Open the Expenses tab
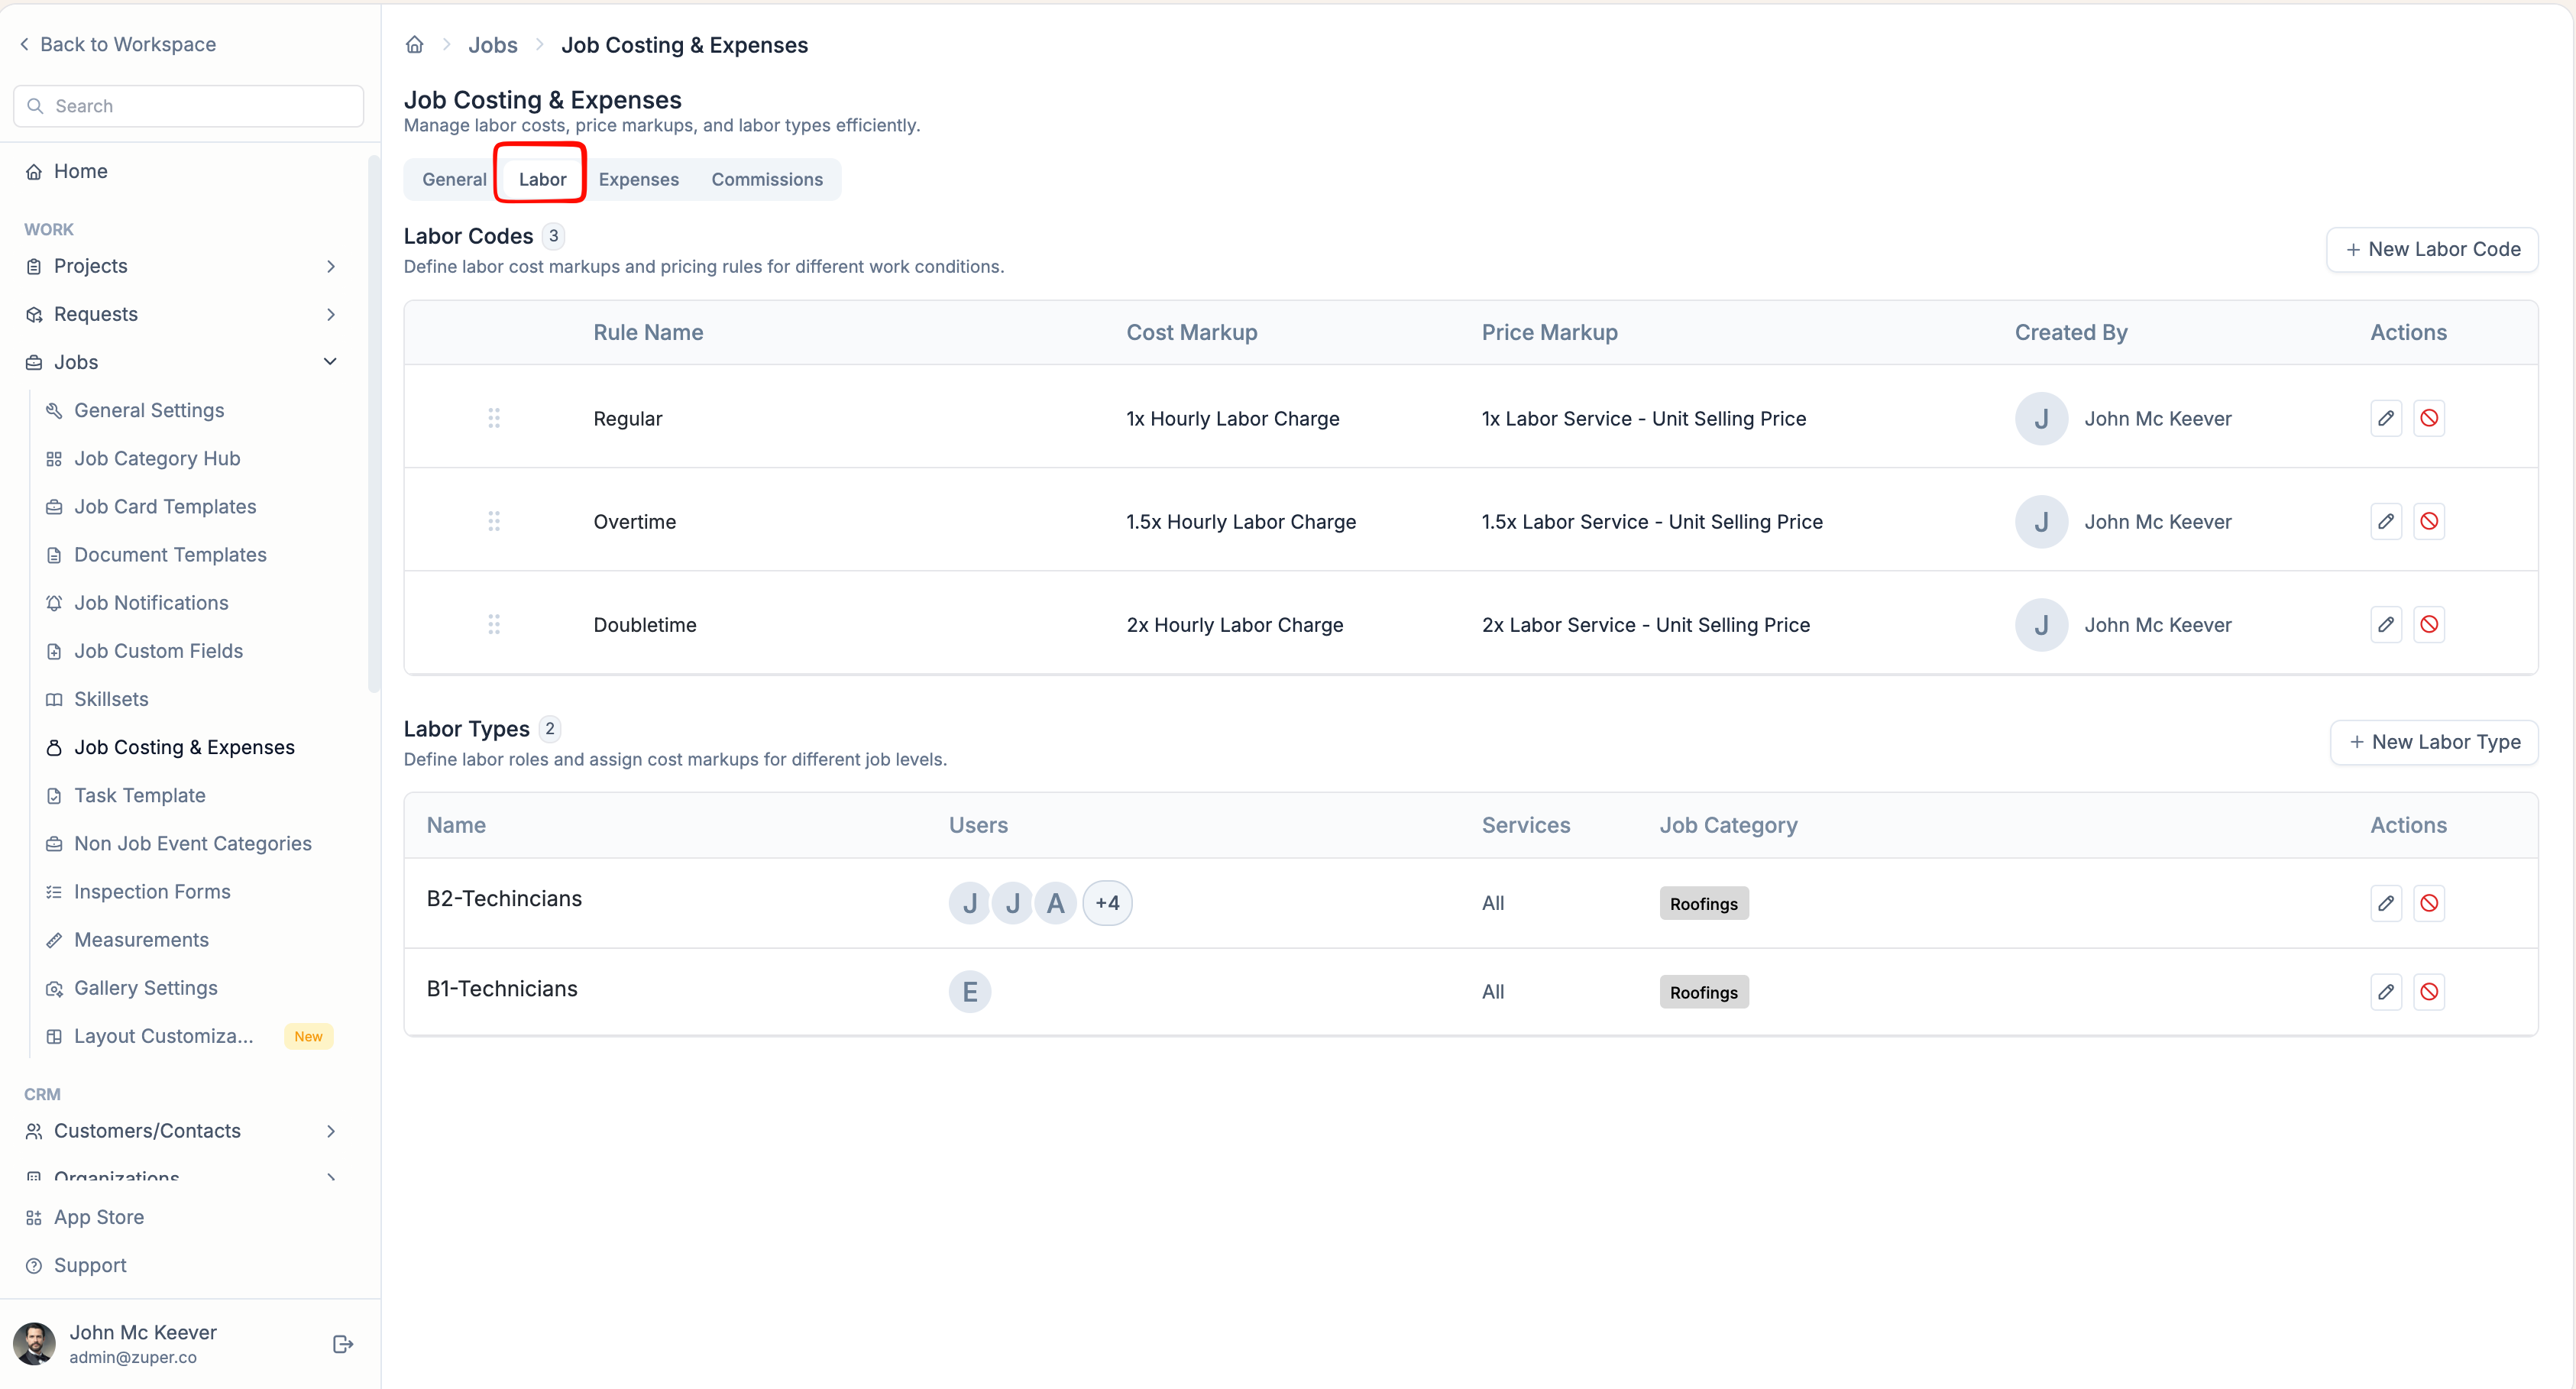The image size is (2576, 1389). pyautogui.click(x=639, y=179)
